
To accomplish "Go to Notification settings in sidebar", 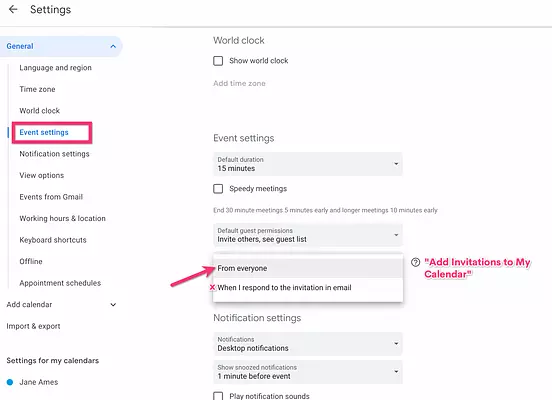I will point(54,154).
